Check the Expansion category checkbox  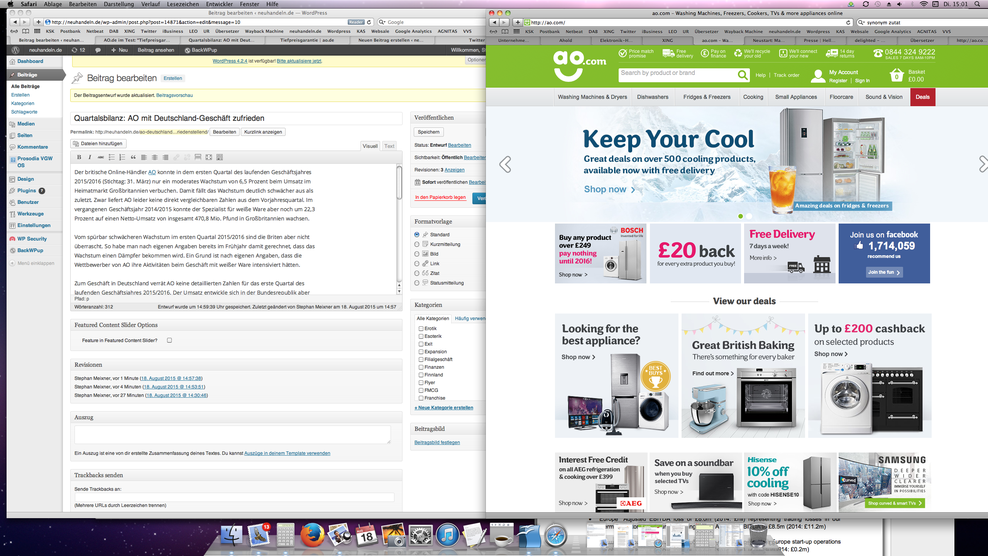click(x=421, y=352)
